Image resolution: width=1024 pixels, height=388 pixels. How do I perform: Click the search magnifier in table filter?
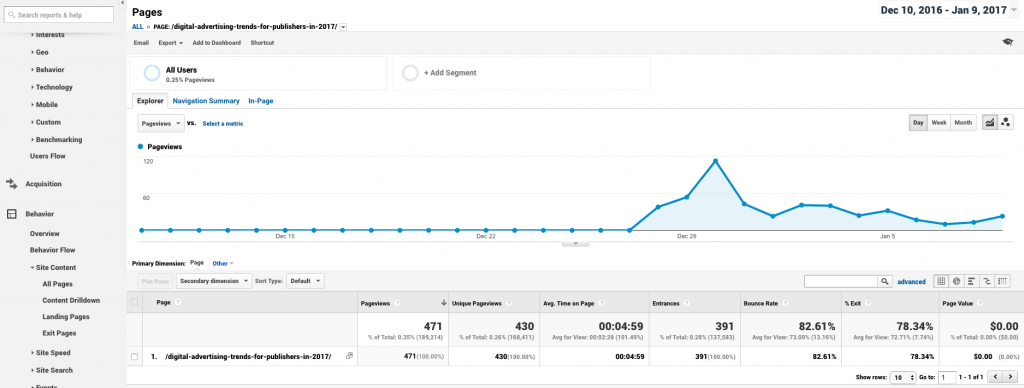pos(885,282)
